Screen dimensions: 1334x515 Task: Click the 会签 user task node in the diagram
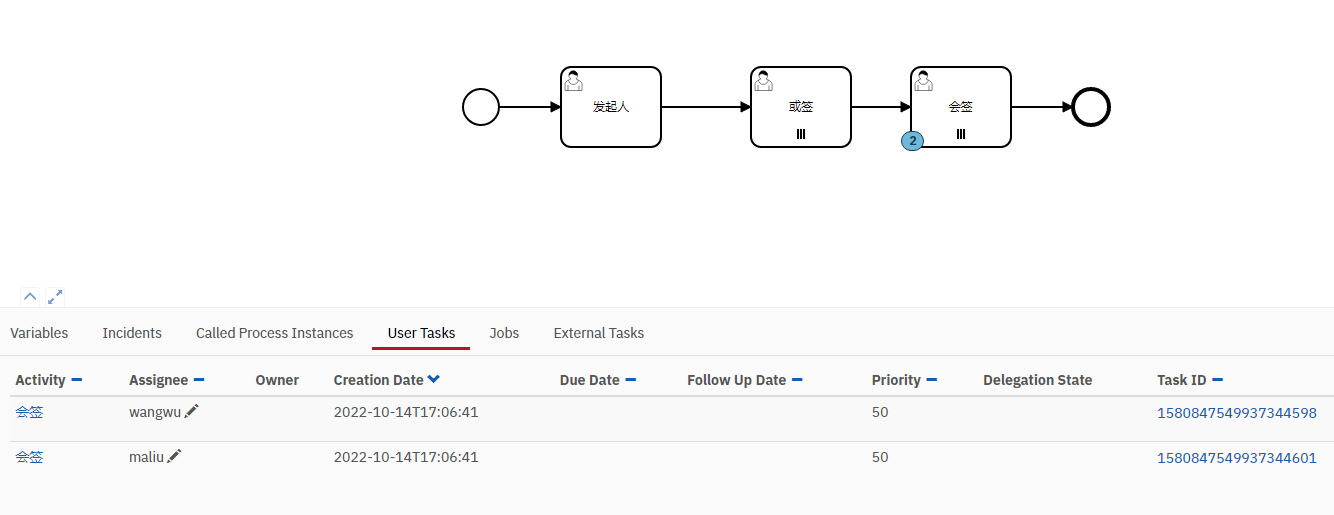pyautogui.click(x=961, y=107)
